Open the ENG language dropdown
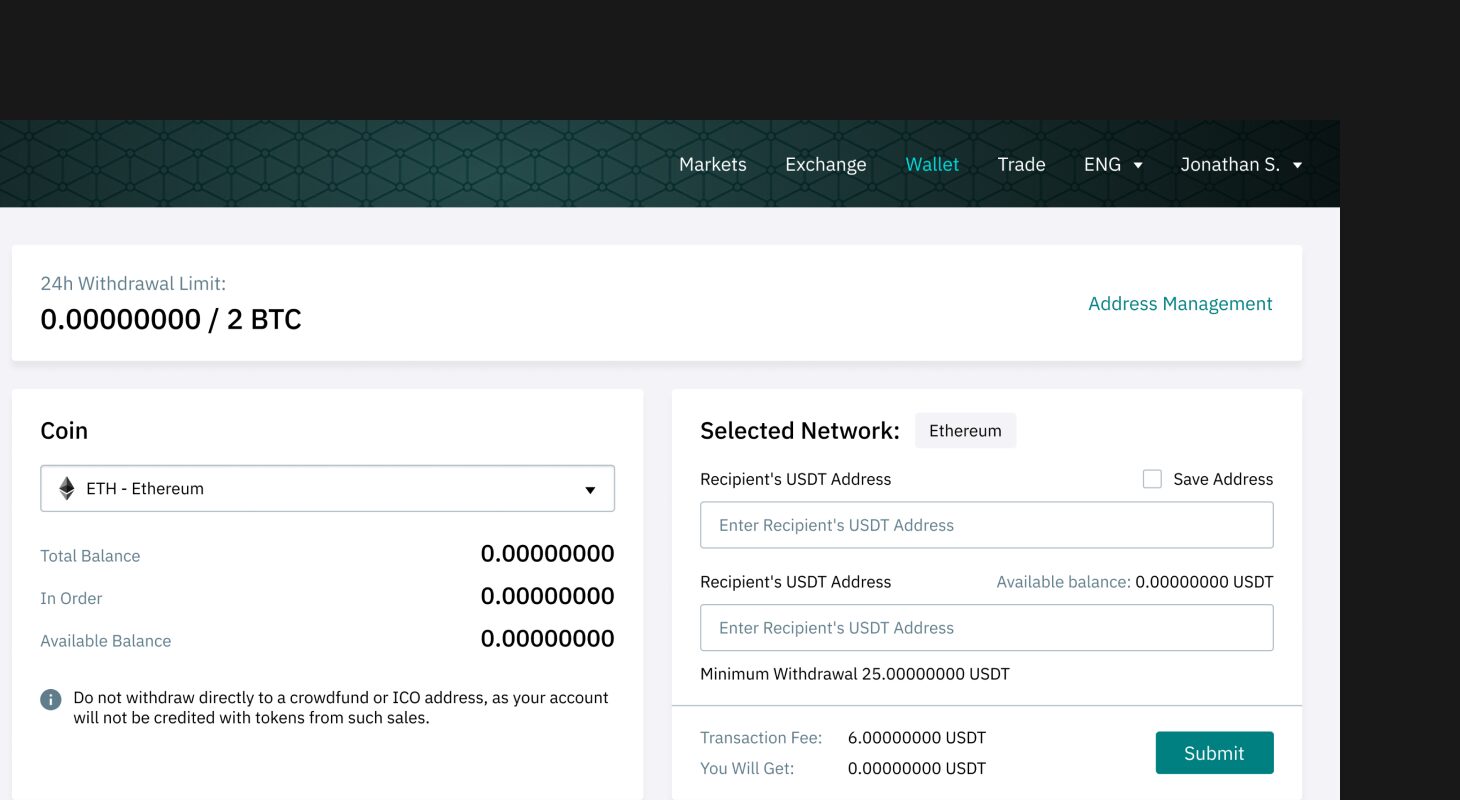Image resolution: width=1460 pixels, height=800 pixels. pos(1113,164)
